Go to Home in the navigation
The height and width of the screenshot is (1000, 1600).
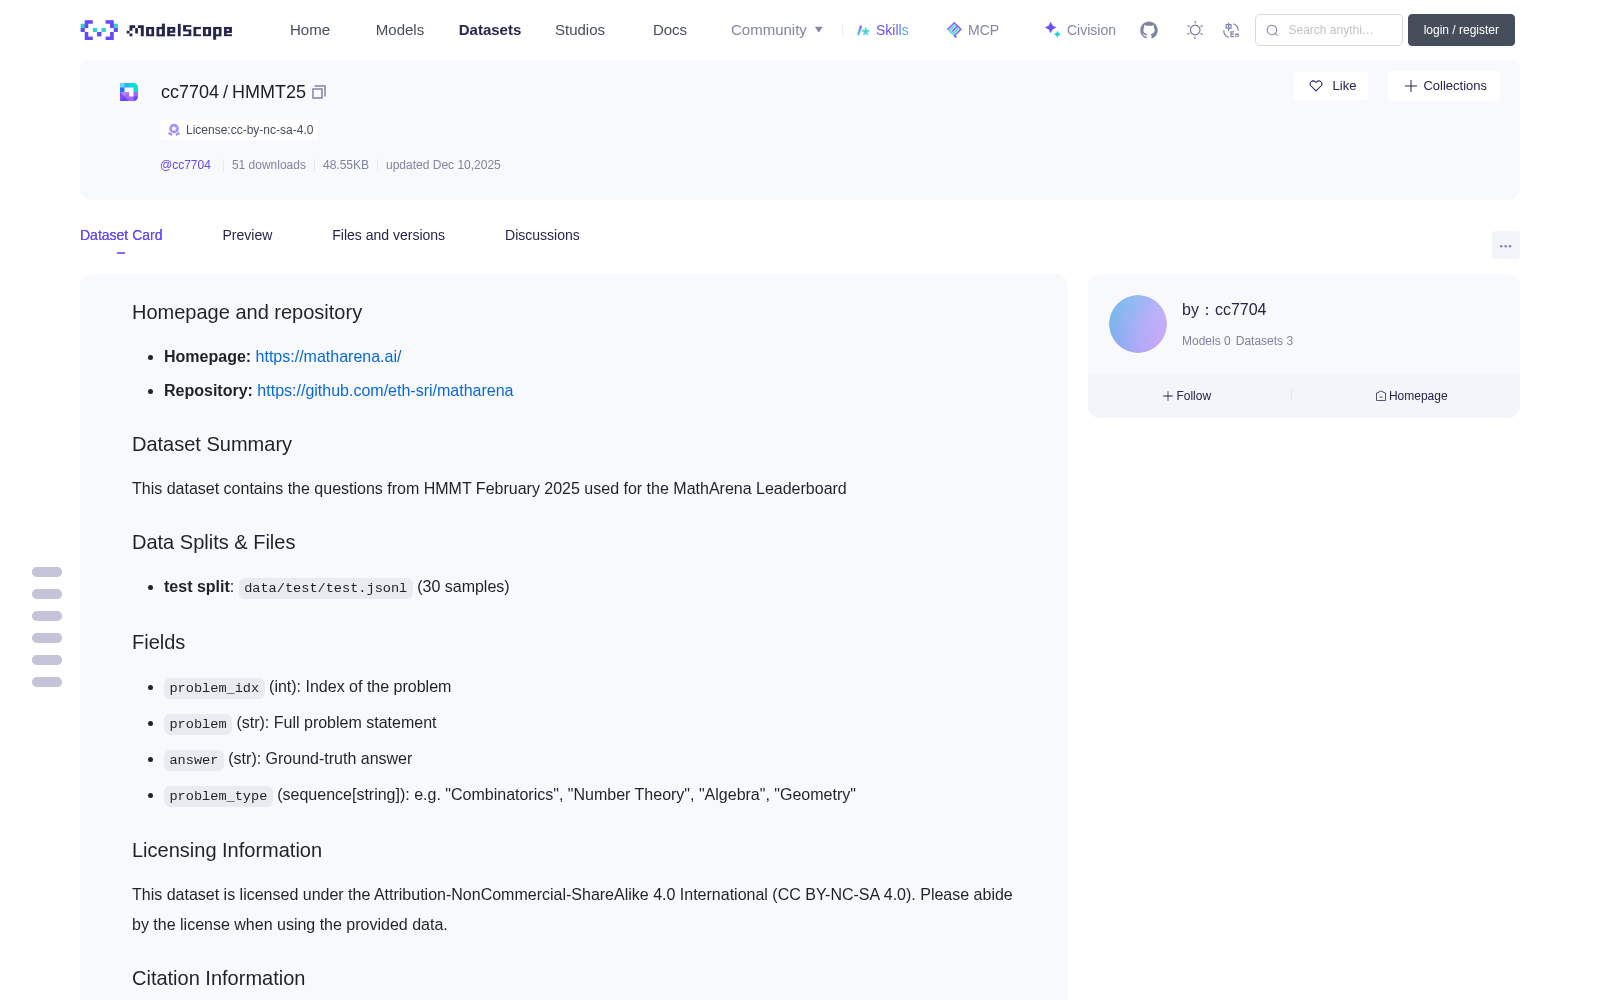pos(310,30)
